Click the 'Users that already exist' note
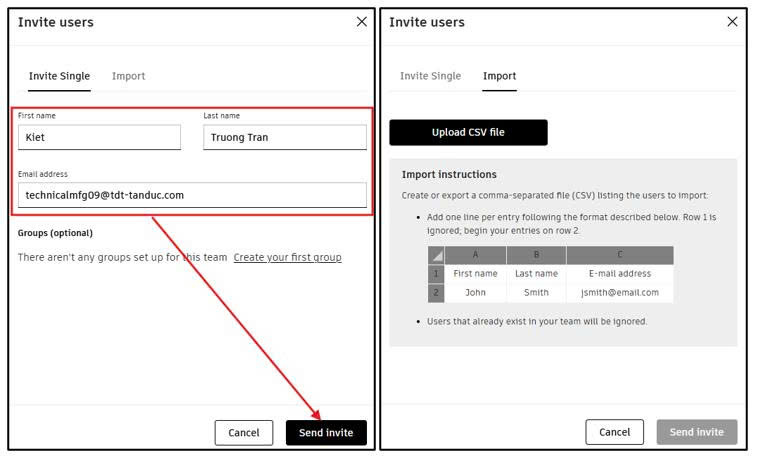Image resolution: width=759 pixels, height=458 pixels. pos(537,321)
